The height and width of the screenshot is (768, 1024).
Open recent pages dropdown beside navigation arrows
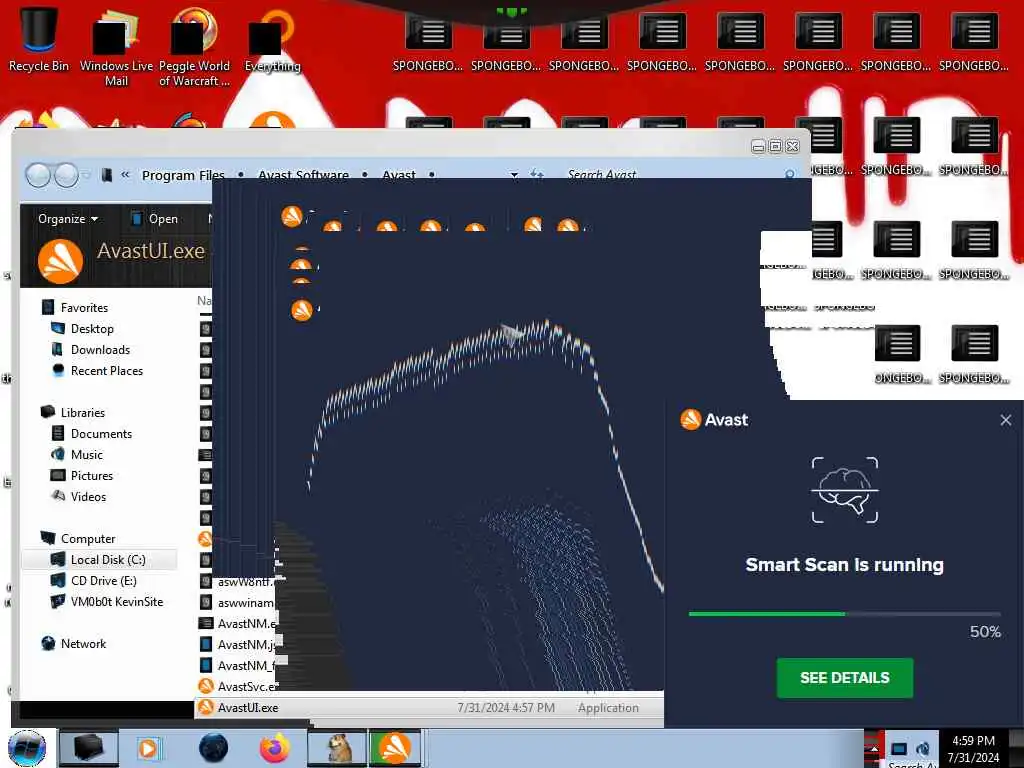coord(86,175)
